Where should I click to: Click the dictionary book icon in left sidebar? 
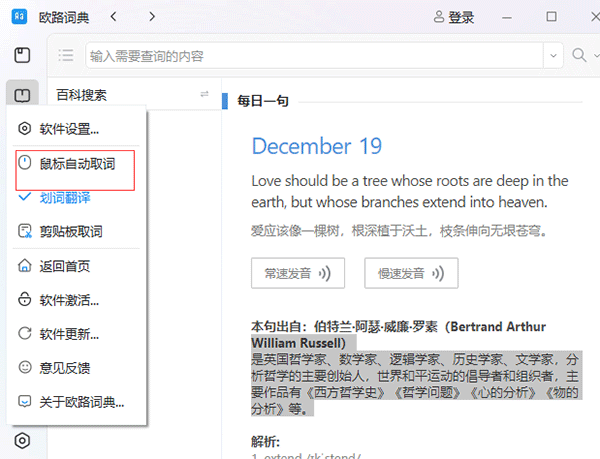22,55
